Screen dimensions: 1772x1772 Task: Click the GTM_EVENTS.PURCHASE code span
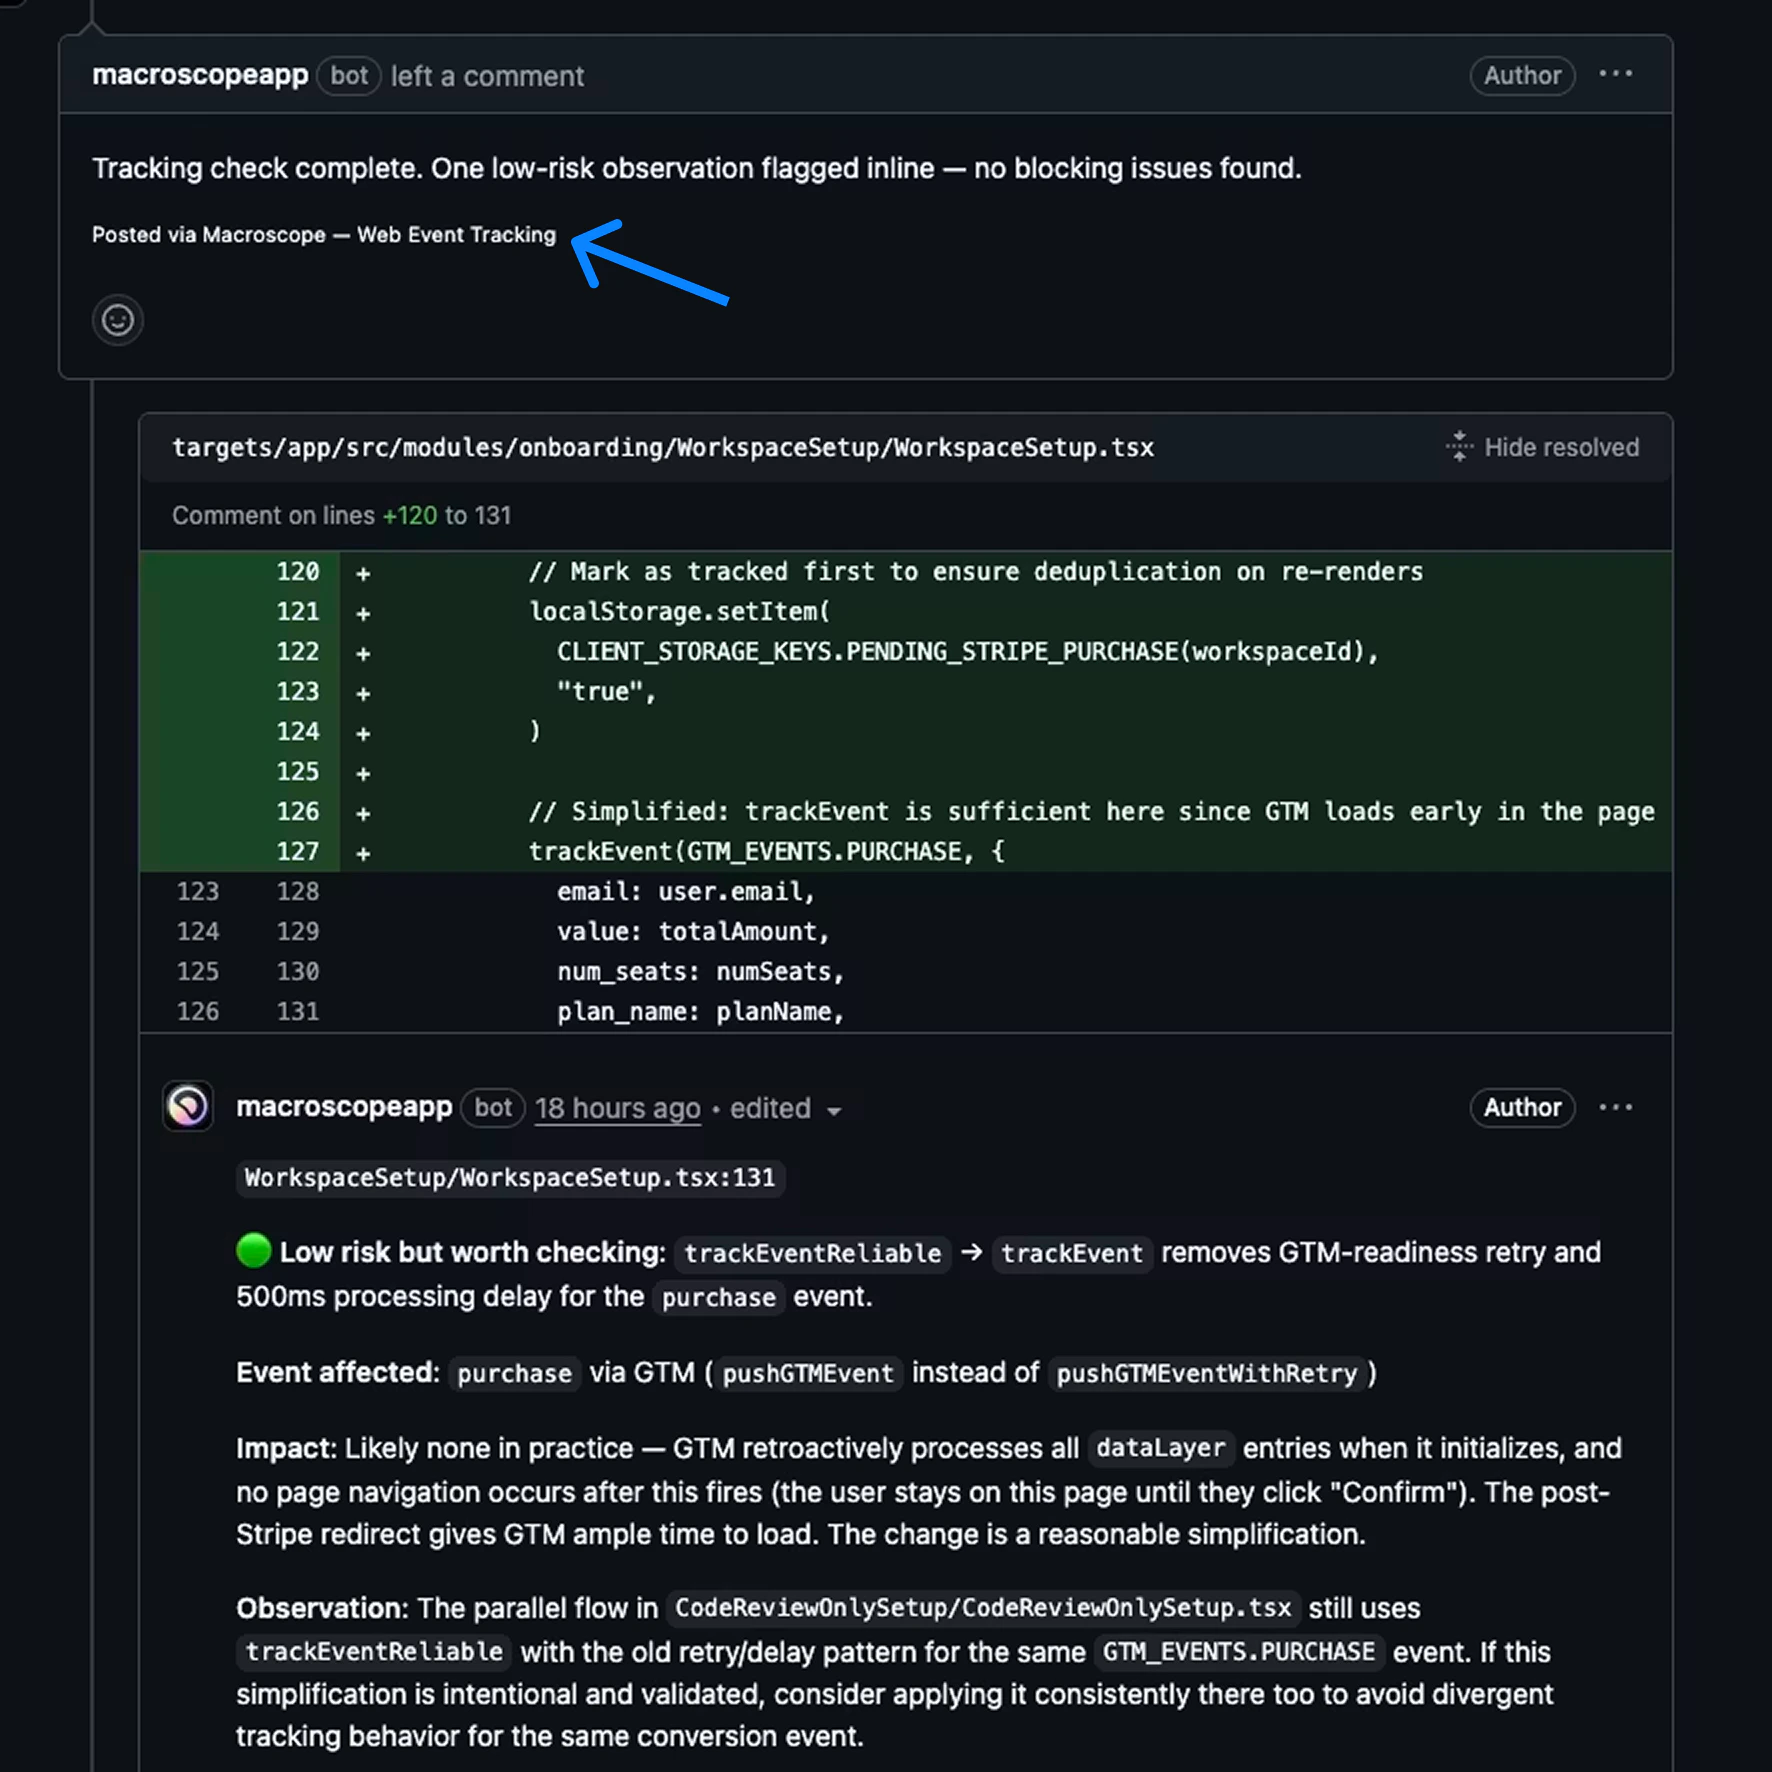(x=1238, y=1651)
